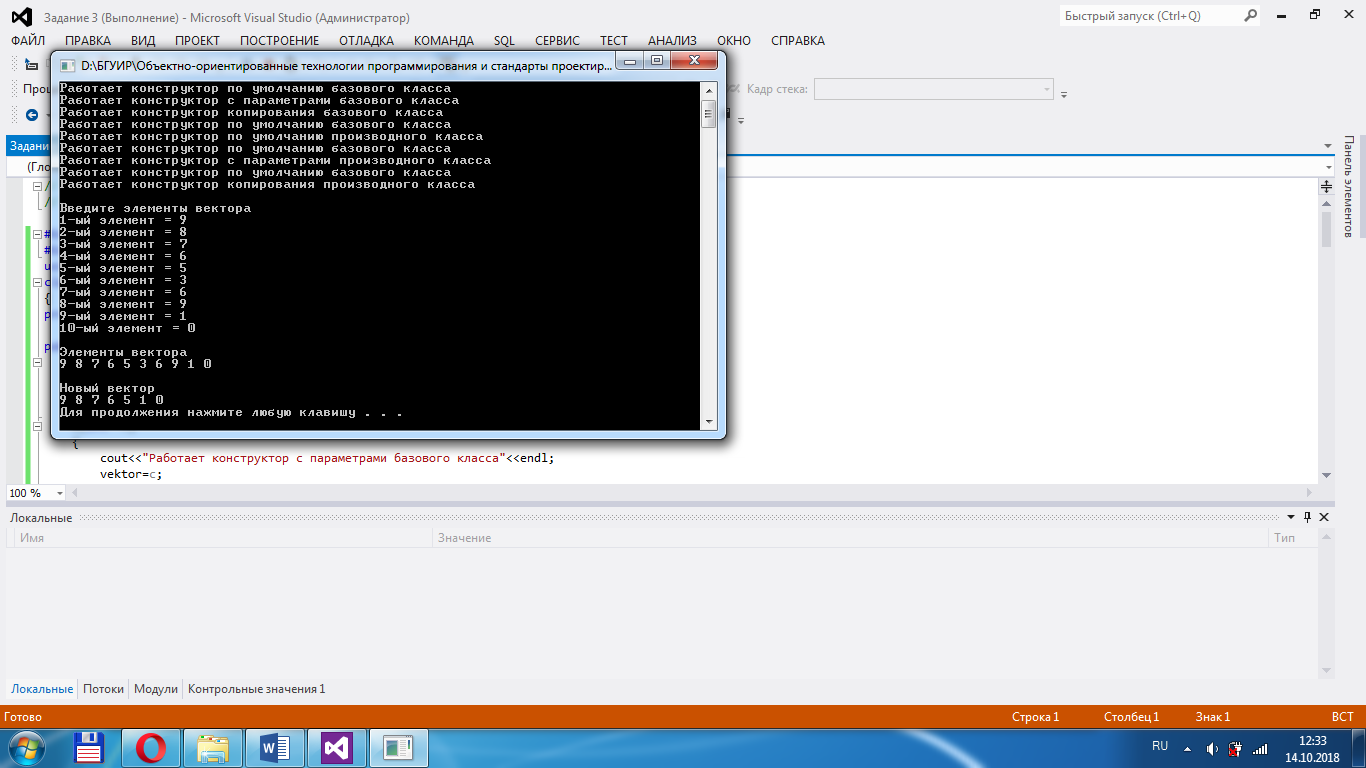Open Opera browser from the taskbar

coord(151,747)
